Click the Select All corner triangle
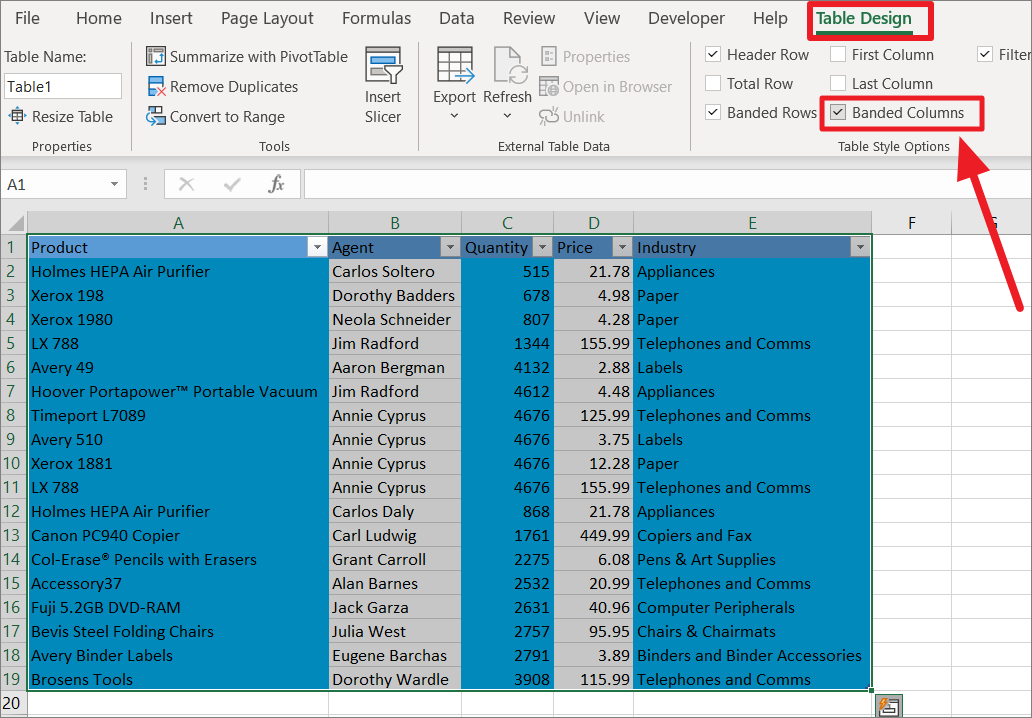Screen dimensions: 1032x718 14,222
